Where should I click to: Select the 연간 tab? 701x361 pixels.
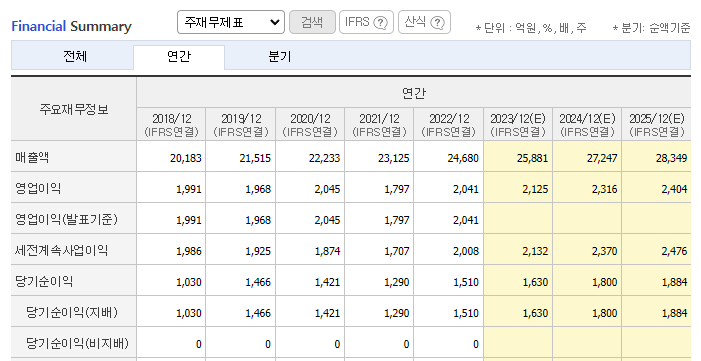click(179, 57)
